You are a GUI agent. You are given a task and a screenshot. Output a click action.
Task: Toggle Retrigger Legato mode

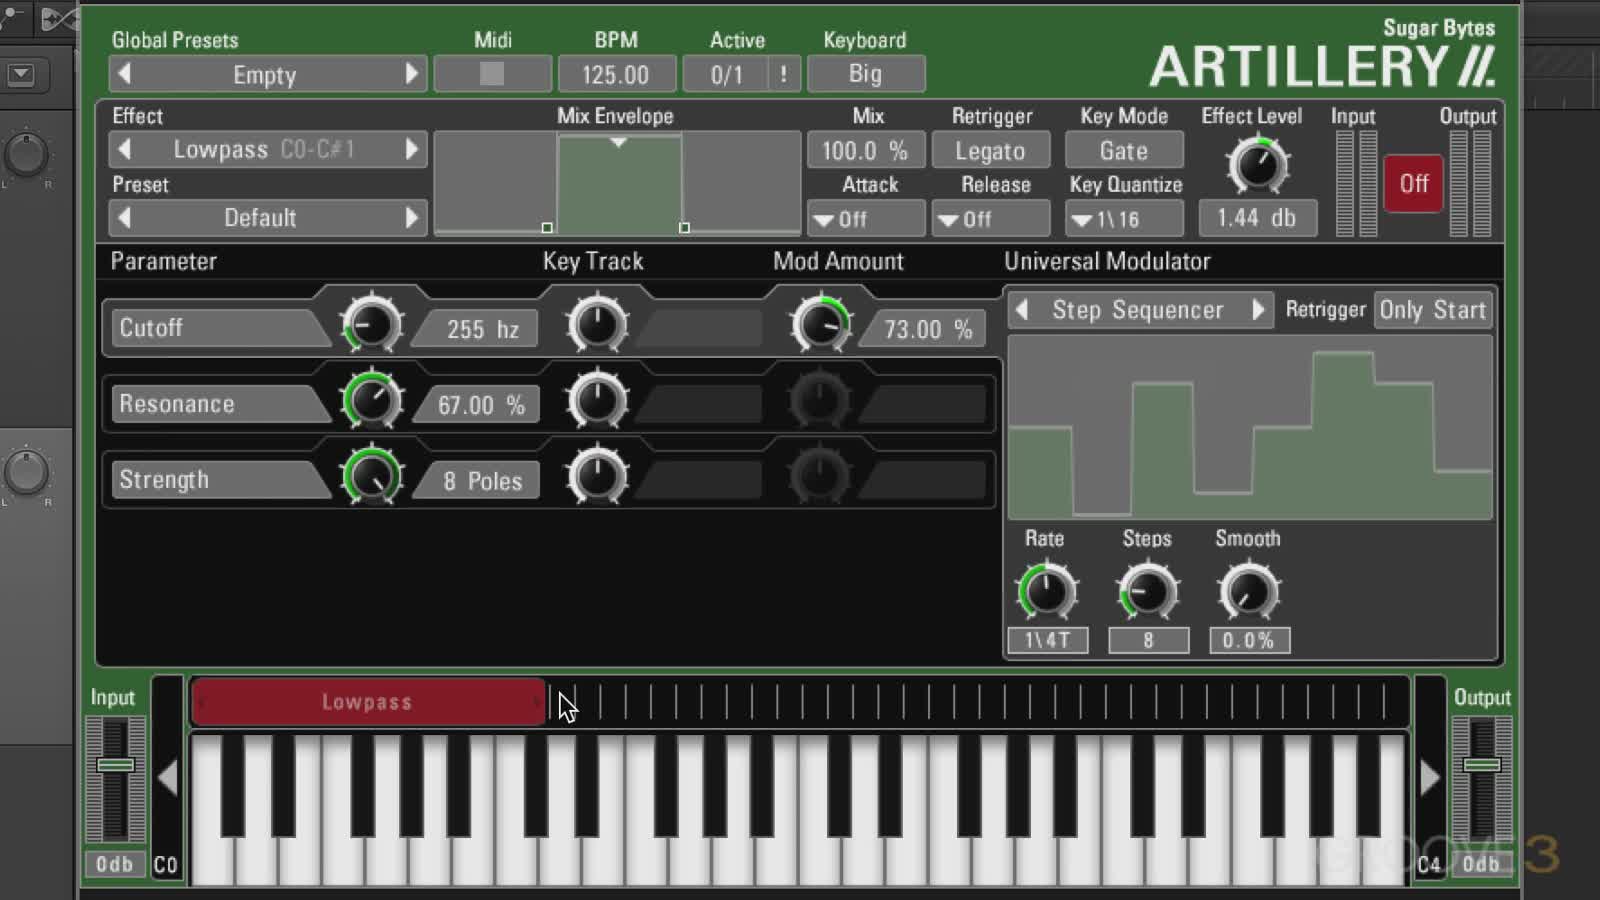click(990, 151)
